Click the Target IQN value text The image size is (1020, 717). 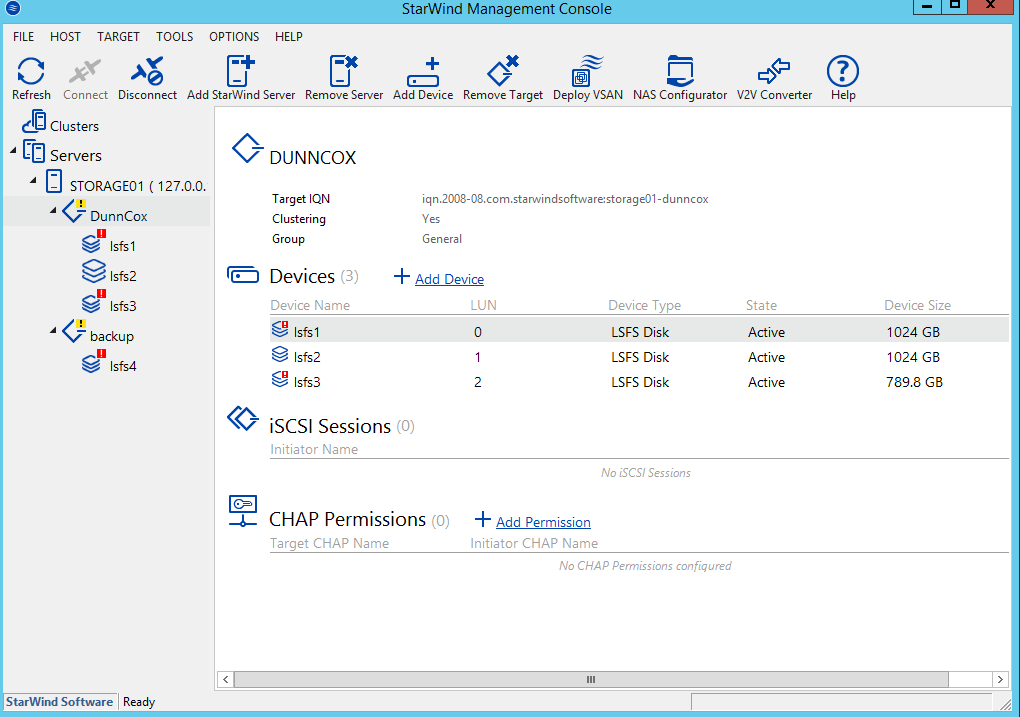565,199
